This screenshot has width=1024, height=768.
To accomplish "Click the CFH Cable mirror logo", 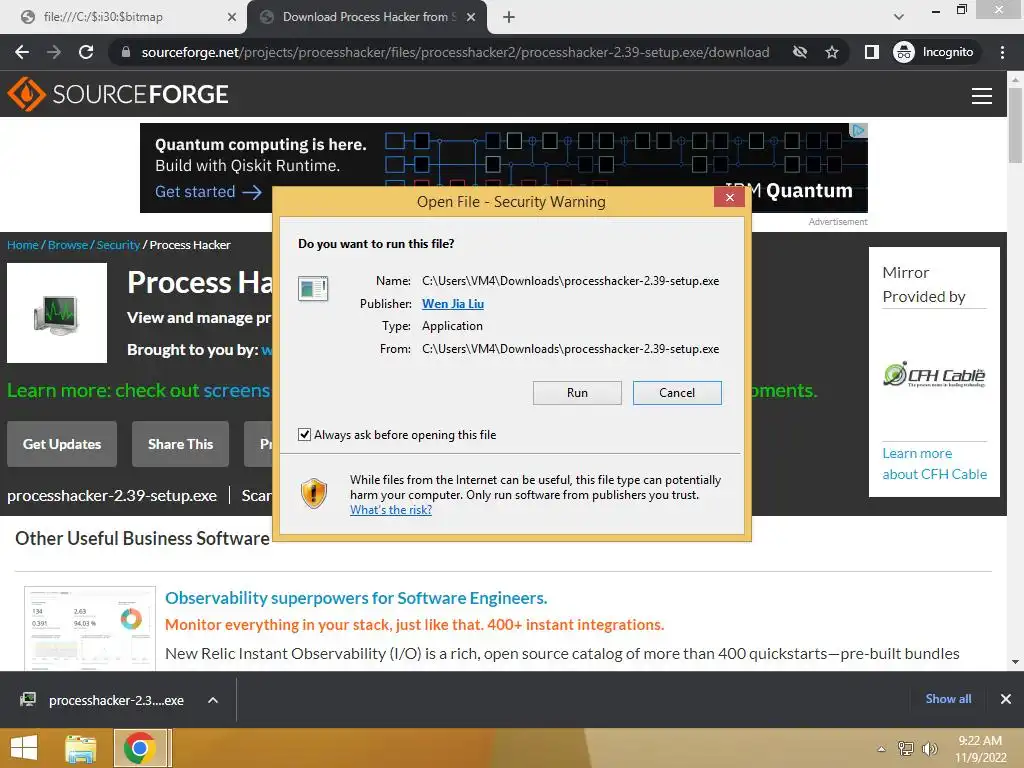I will 934,375.
